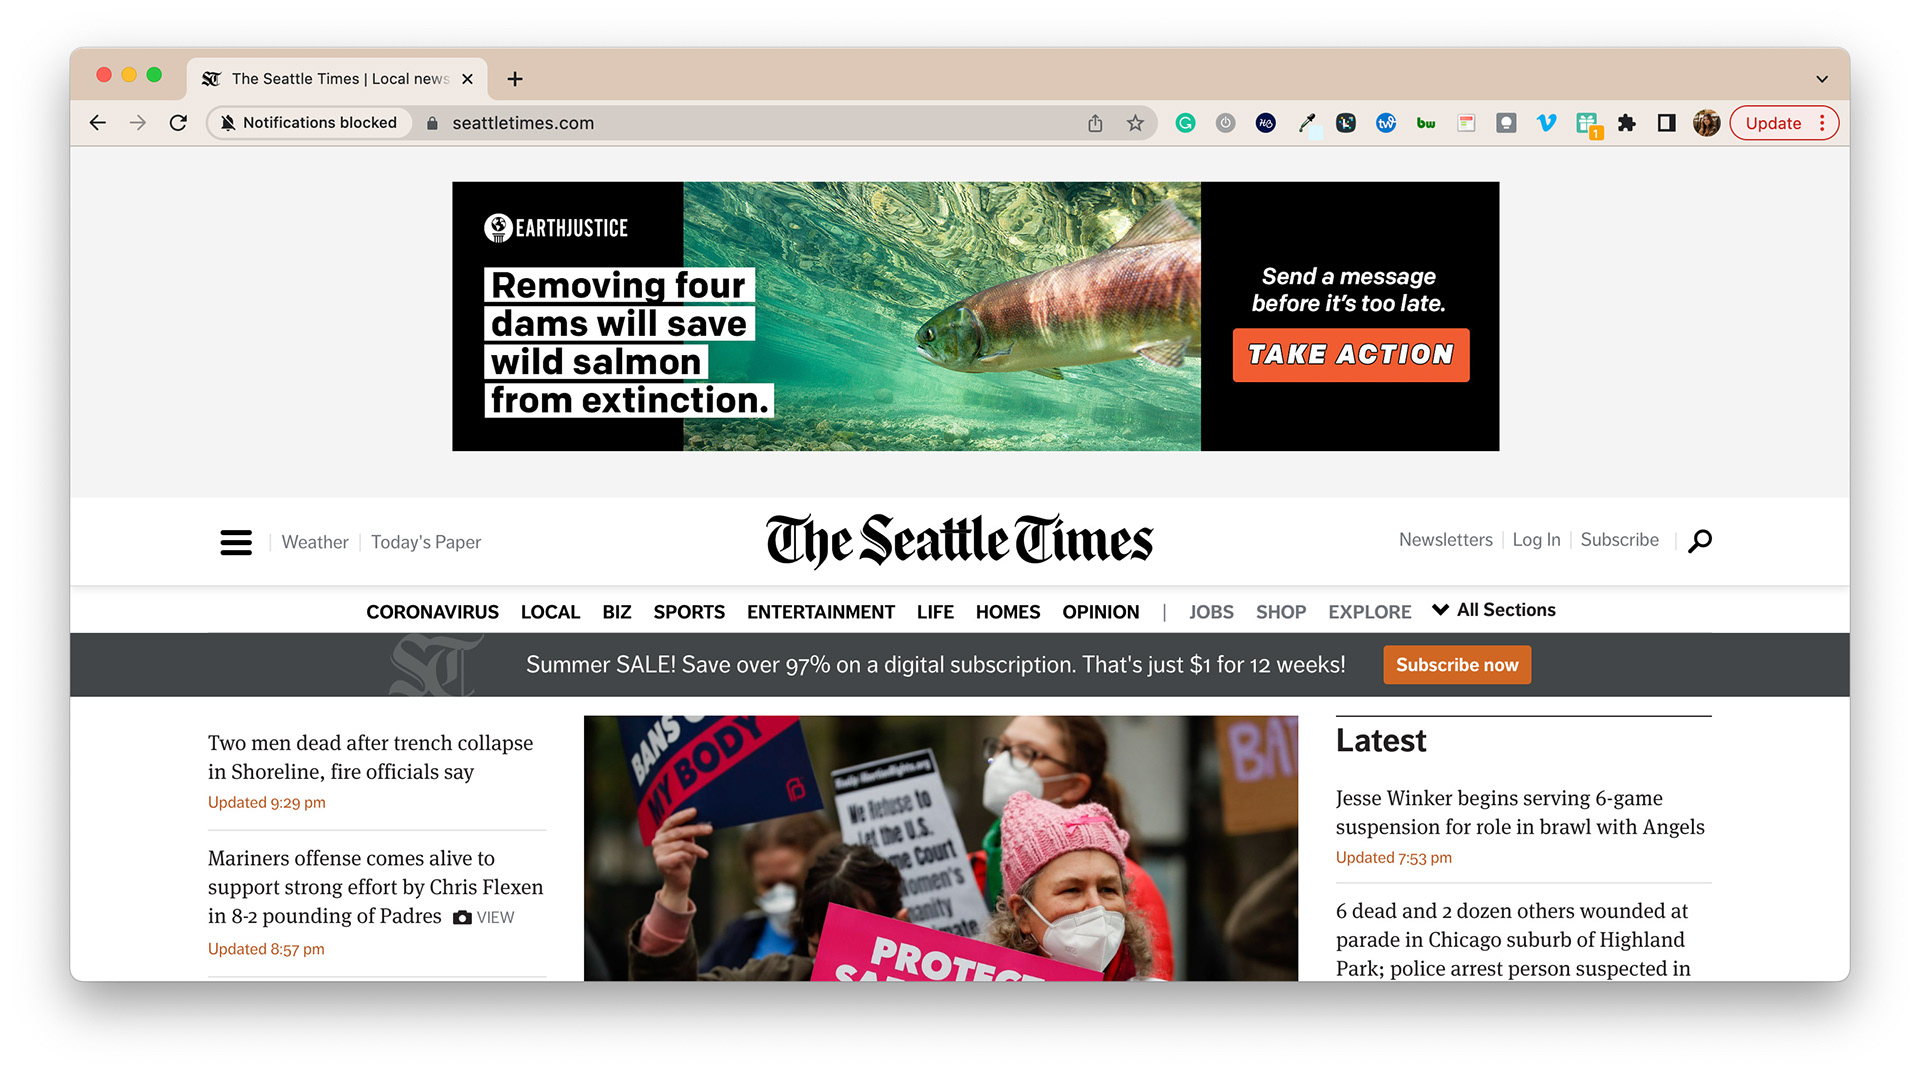The image size is (1920, 1074).
Task: Open the hamburger menu on Seattle Times
Action: pos(236,542)
